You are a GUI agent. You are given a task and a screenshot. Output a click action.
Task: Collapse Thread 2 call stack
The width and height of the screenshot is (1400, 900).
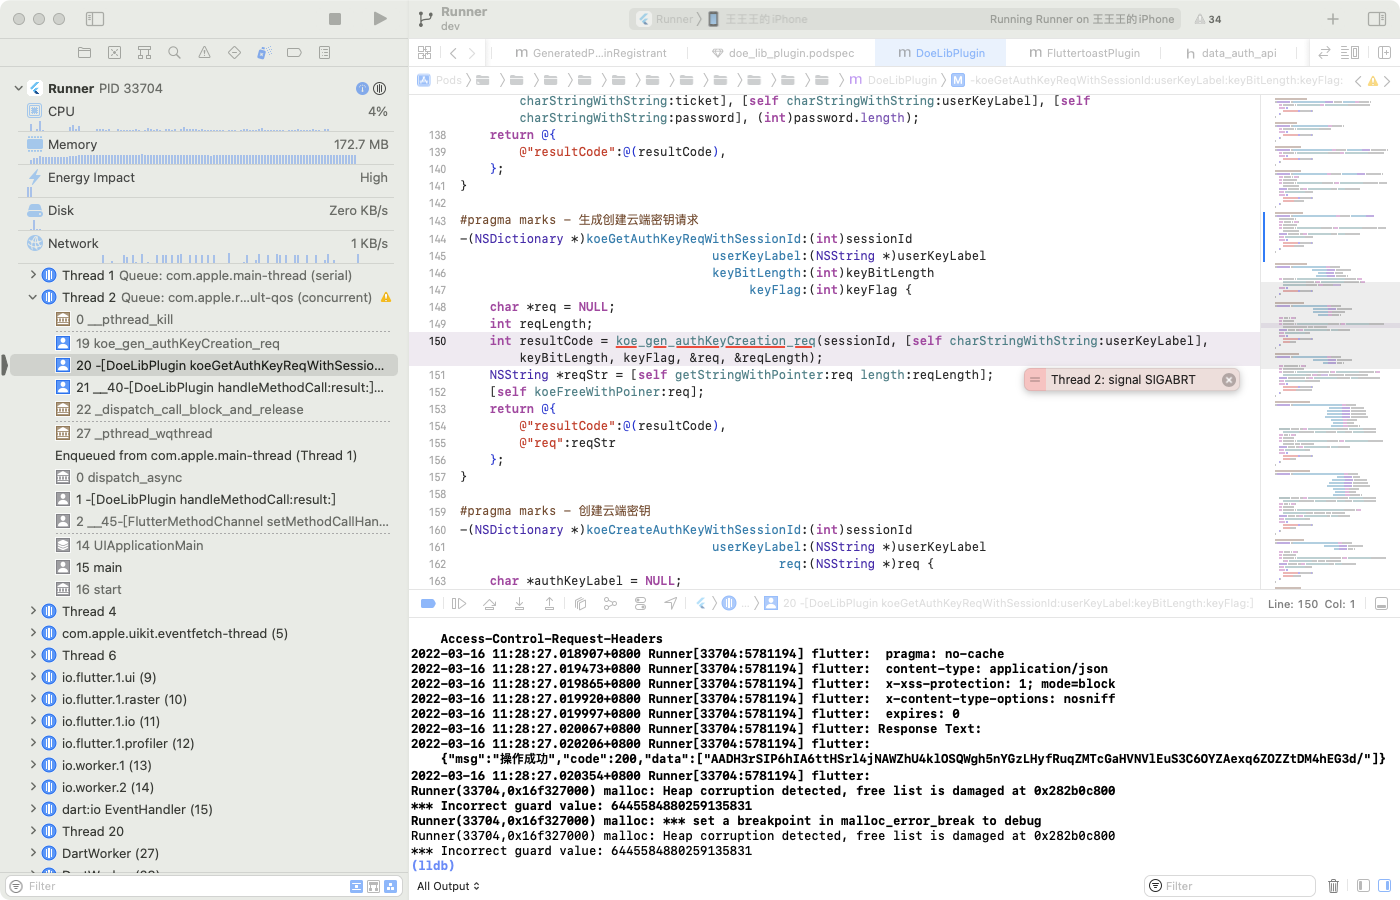pyautogui.click(x=31, y=297)
